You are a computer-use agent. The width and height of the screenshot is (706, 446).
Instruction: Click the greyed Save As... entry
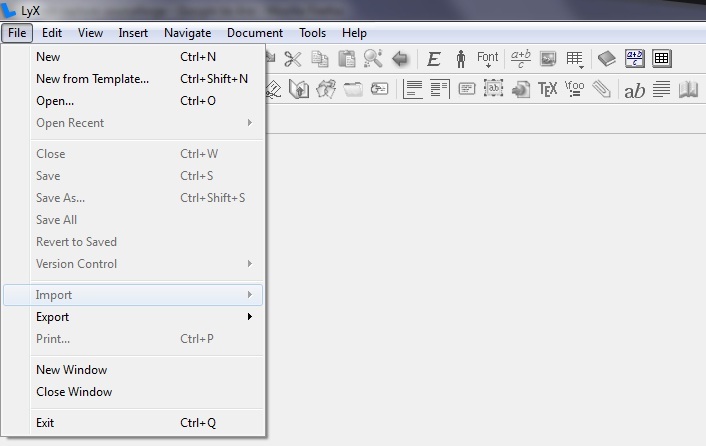point(133,198)
